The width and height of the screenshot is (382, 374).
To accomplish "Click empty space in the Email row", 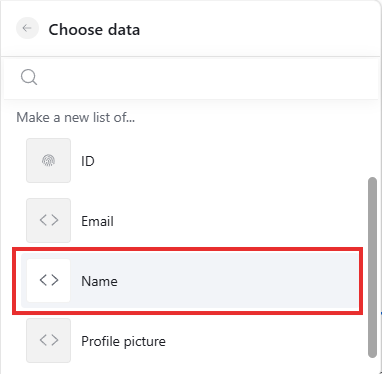I will click(x=233, y=221).
